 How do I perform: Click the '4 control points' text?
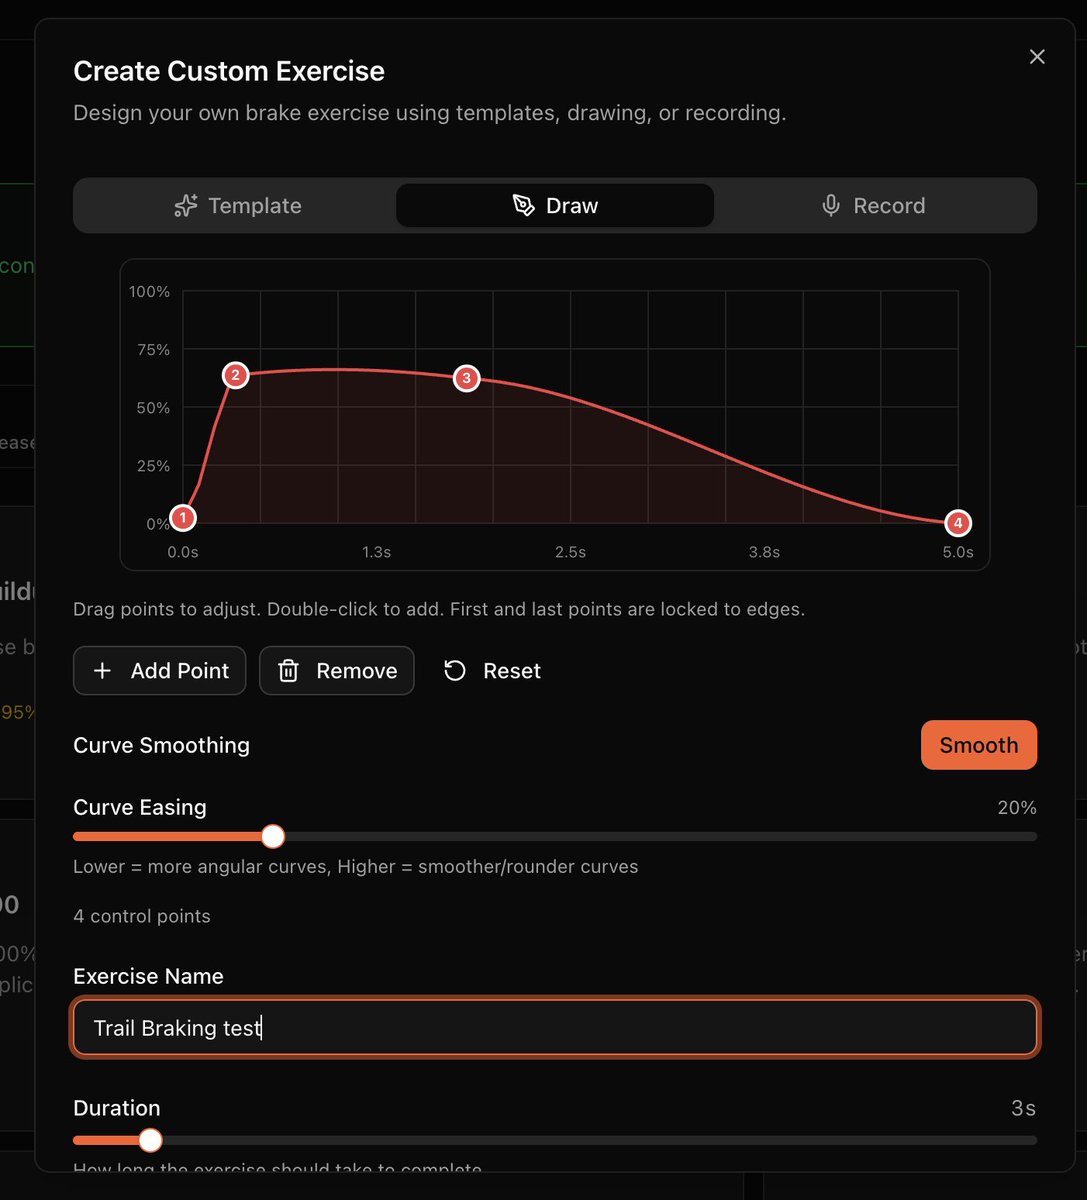(142, 916)
